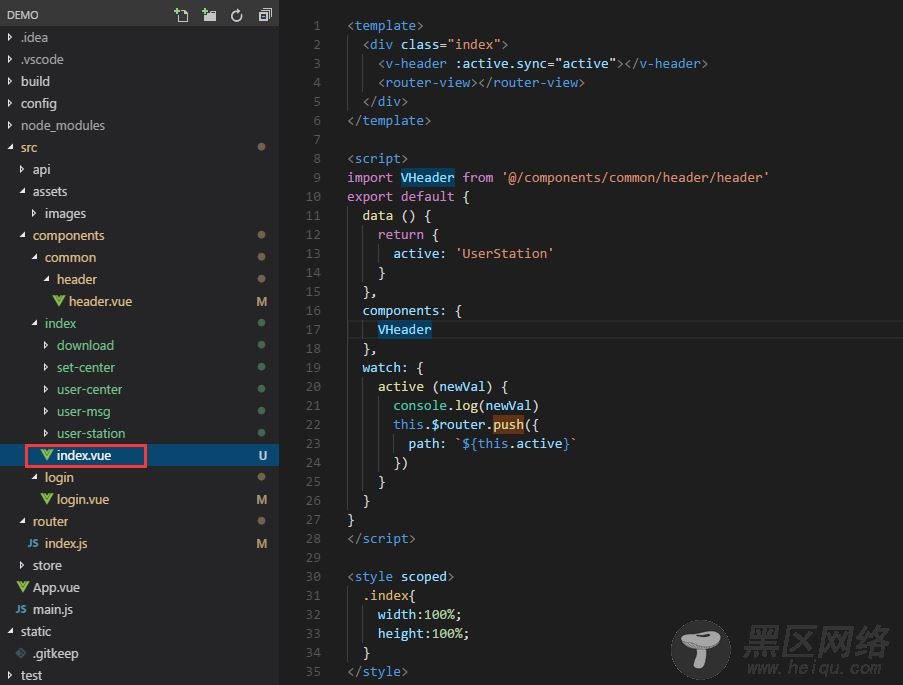Screen dimensions: 903x685
Task: Click the DEMO explorer section title
Action: click(x=22, y=15)
